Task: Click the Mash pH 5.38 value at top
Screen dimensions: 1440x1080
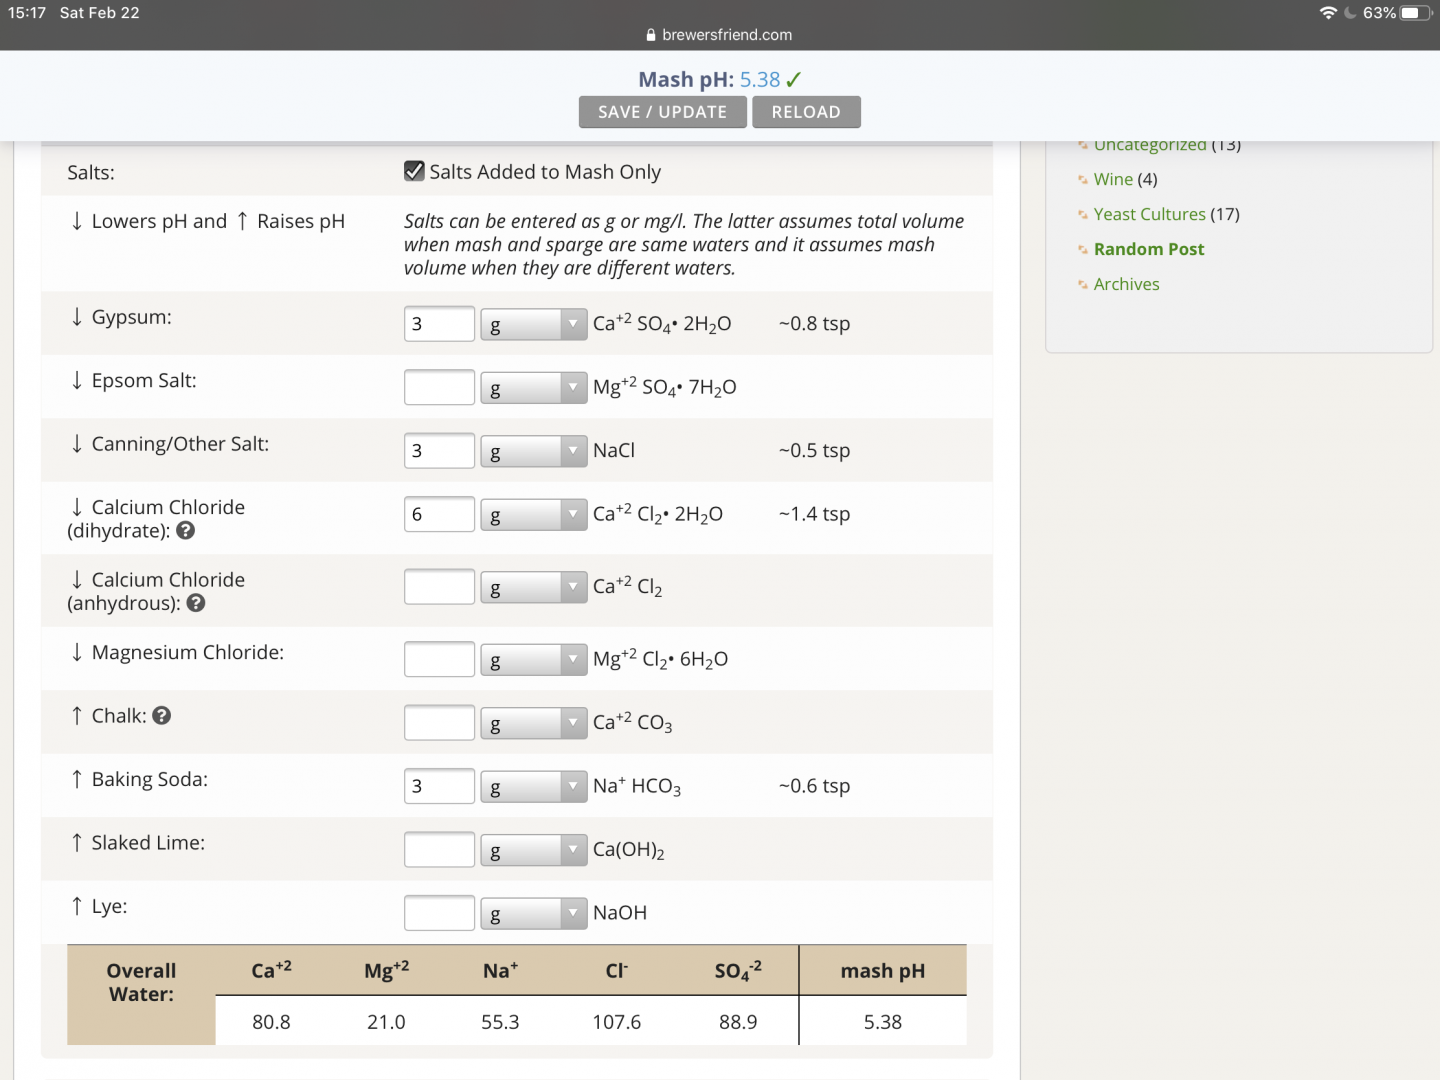Action: (x=760, y=80)
